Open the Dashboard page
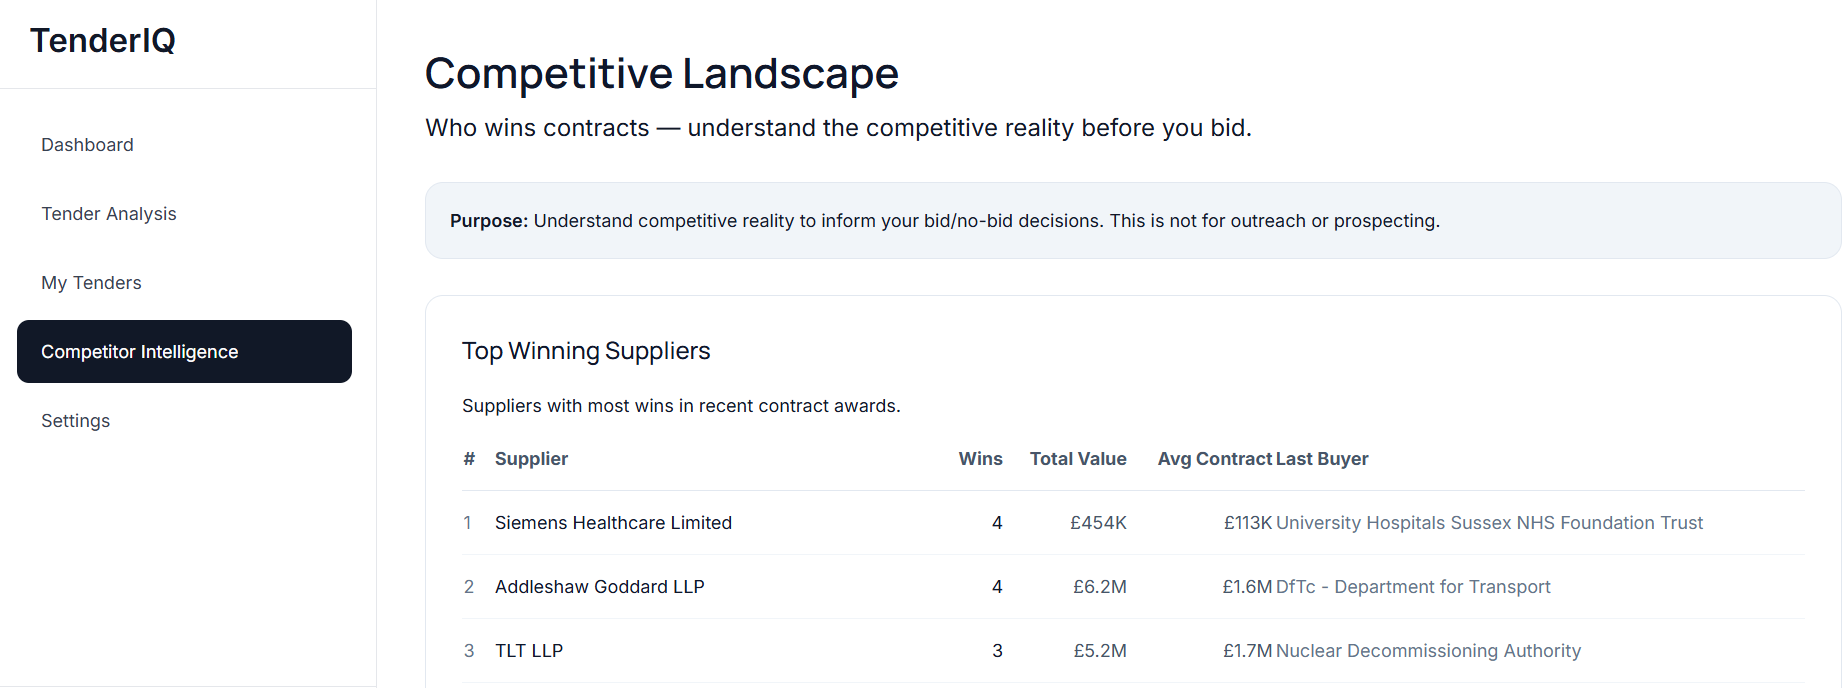The height and width of the screenshot is (688, 1848). [x=87, y=145]
